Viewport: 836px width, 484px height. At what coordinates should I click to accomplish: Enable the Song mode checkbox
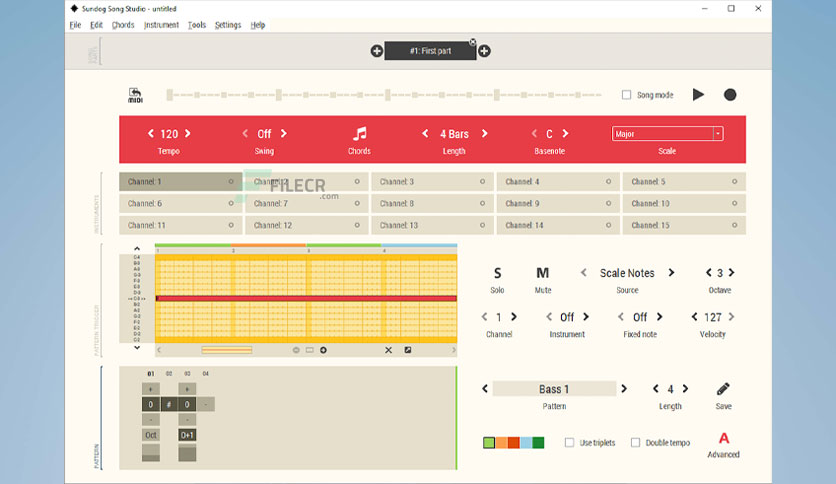626,95
